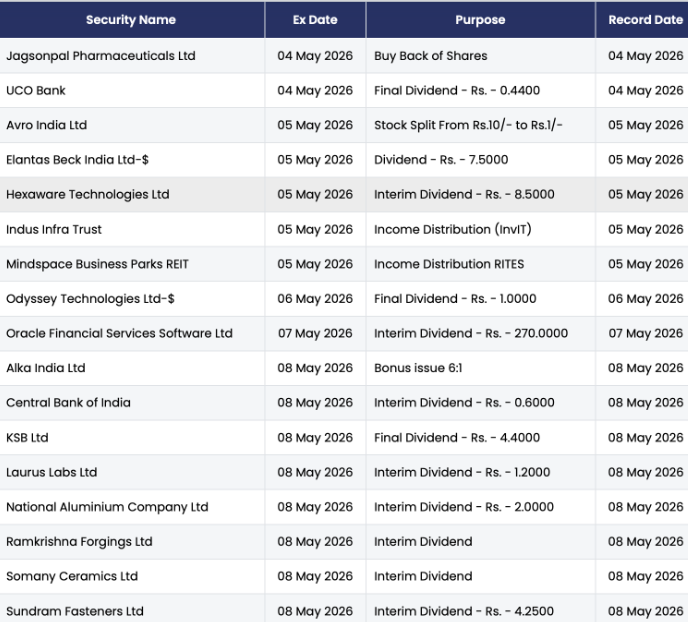Click Income Distribution RITES purpose
The height and width of the screenshot is (622, 688).
click(449, 264)
